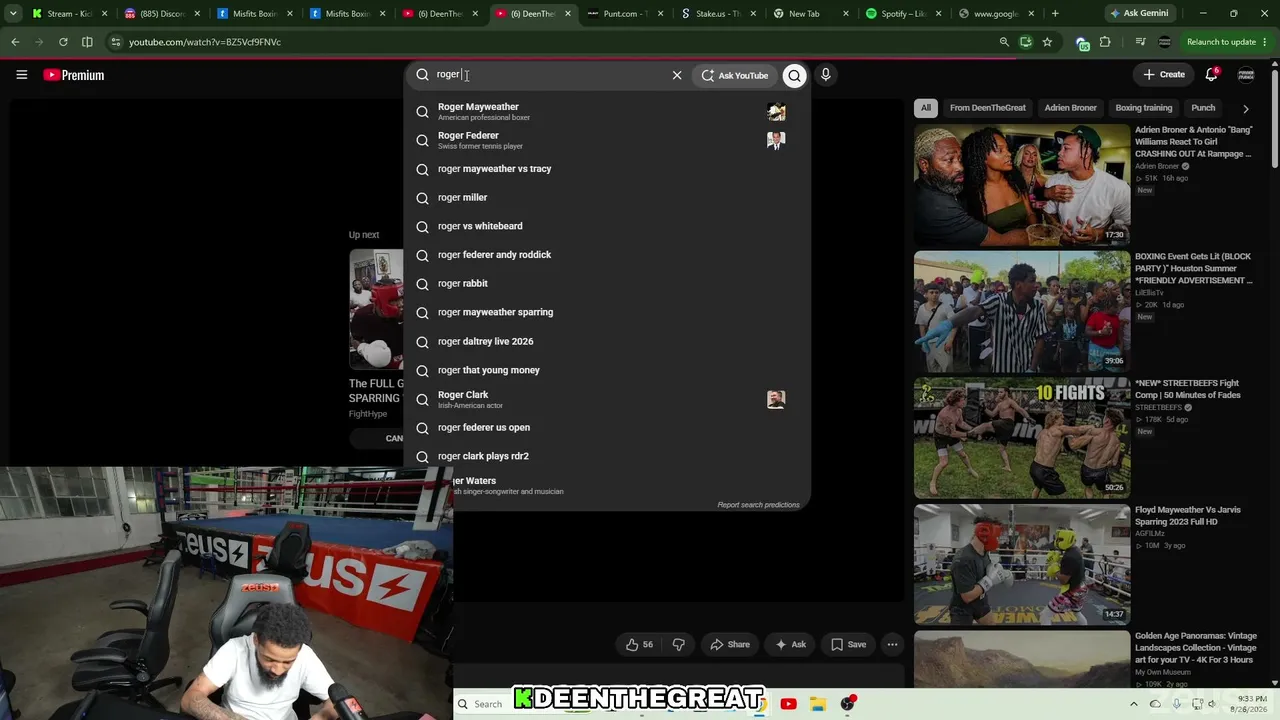Select suggestion roger vs whitebeard
The height and width of the screenshot is (720, 1280).
click(x=606, y=226)
